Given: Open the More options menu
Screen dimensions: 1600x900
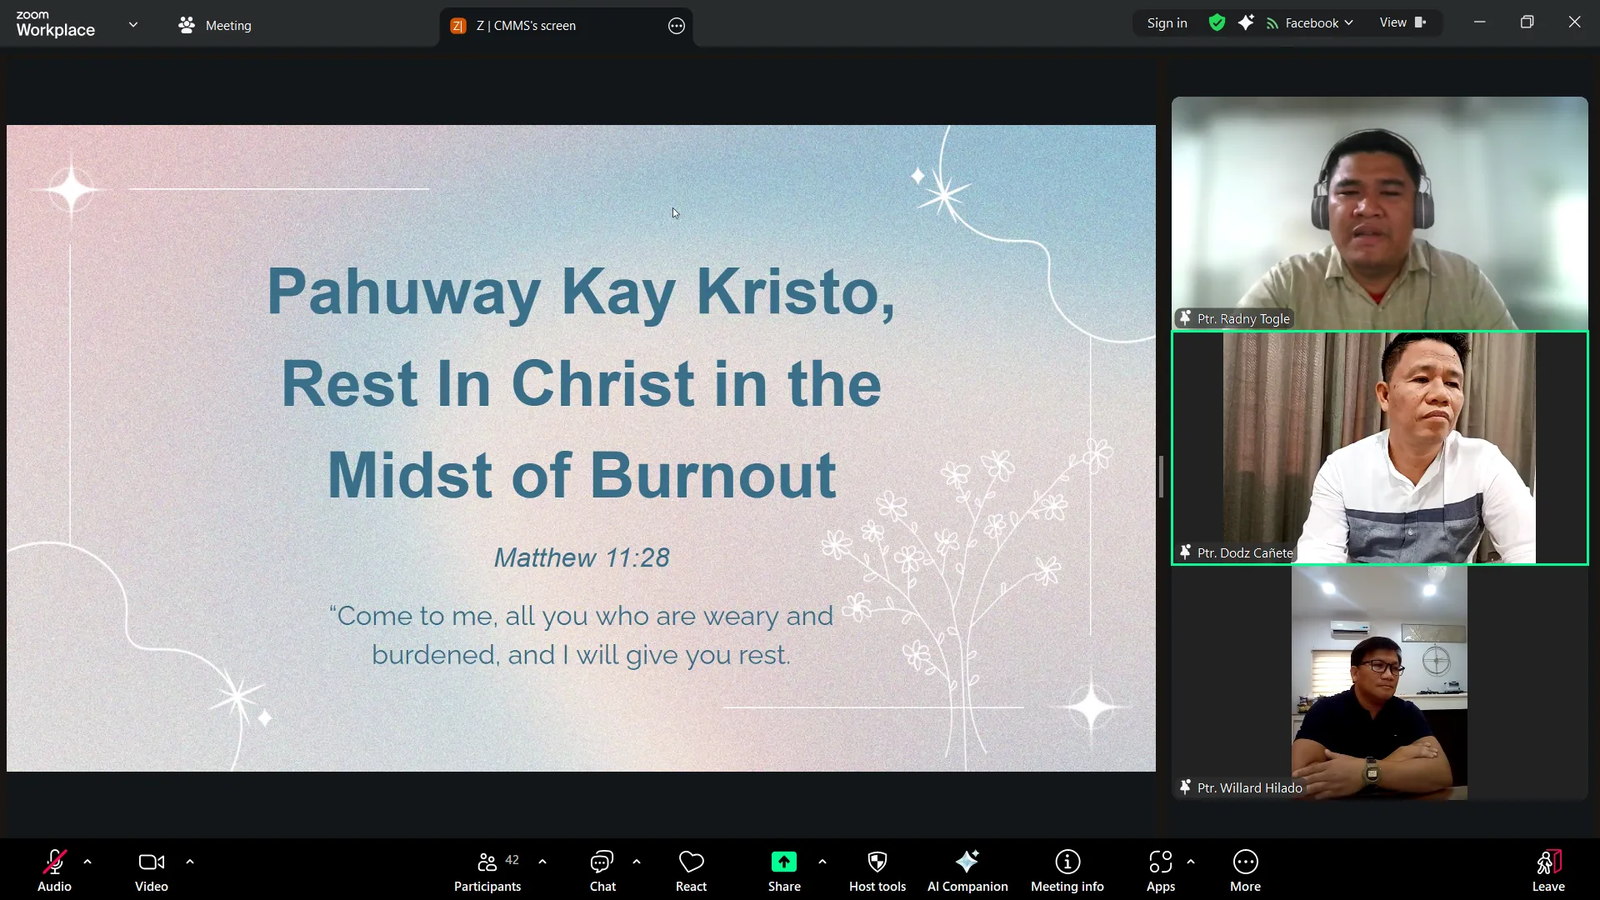Looking at the screenshot, I should tap(1245, 870).
